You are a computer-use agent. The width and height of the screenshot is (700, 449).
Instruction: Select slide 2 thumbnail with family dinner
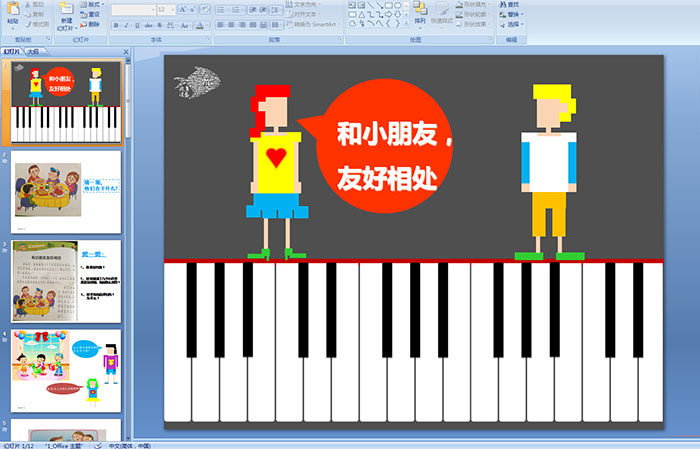click(66, 192)
